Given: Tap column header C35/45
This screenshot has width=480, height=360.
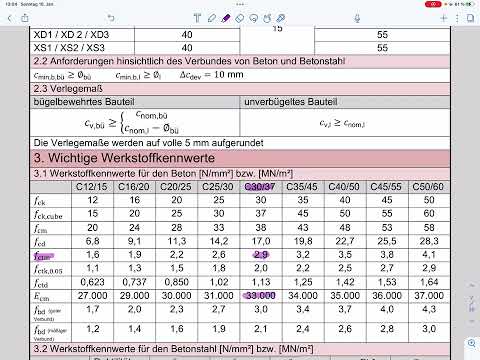Looking at the screenshot, I should coord(302,187).
